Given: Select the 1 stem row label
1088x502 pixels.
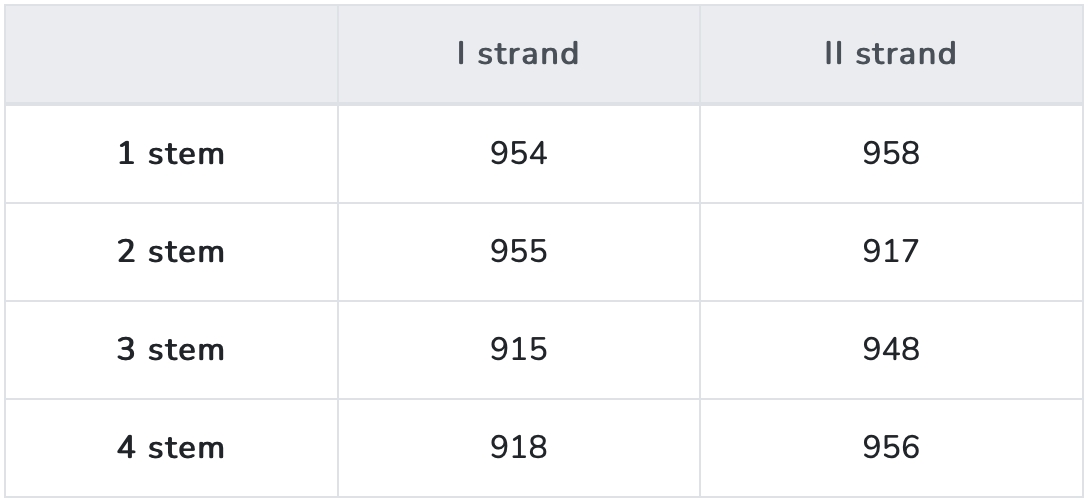Looking at the screenshot, I should [x=171, y=154].
